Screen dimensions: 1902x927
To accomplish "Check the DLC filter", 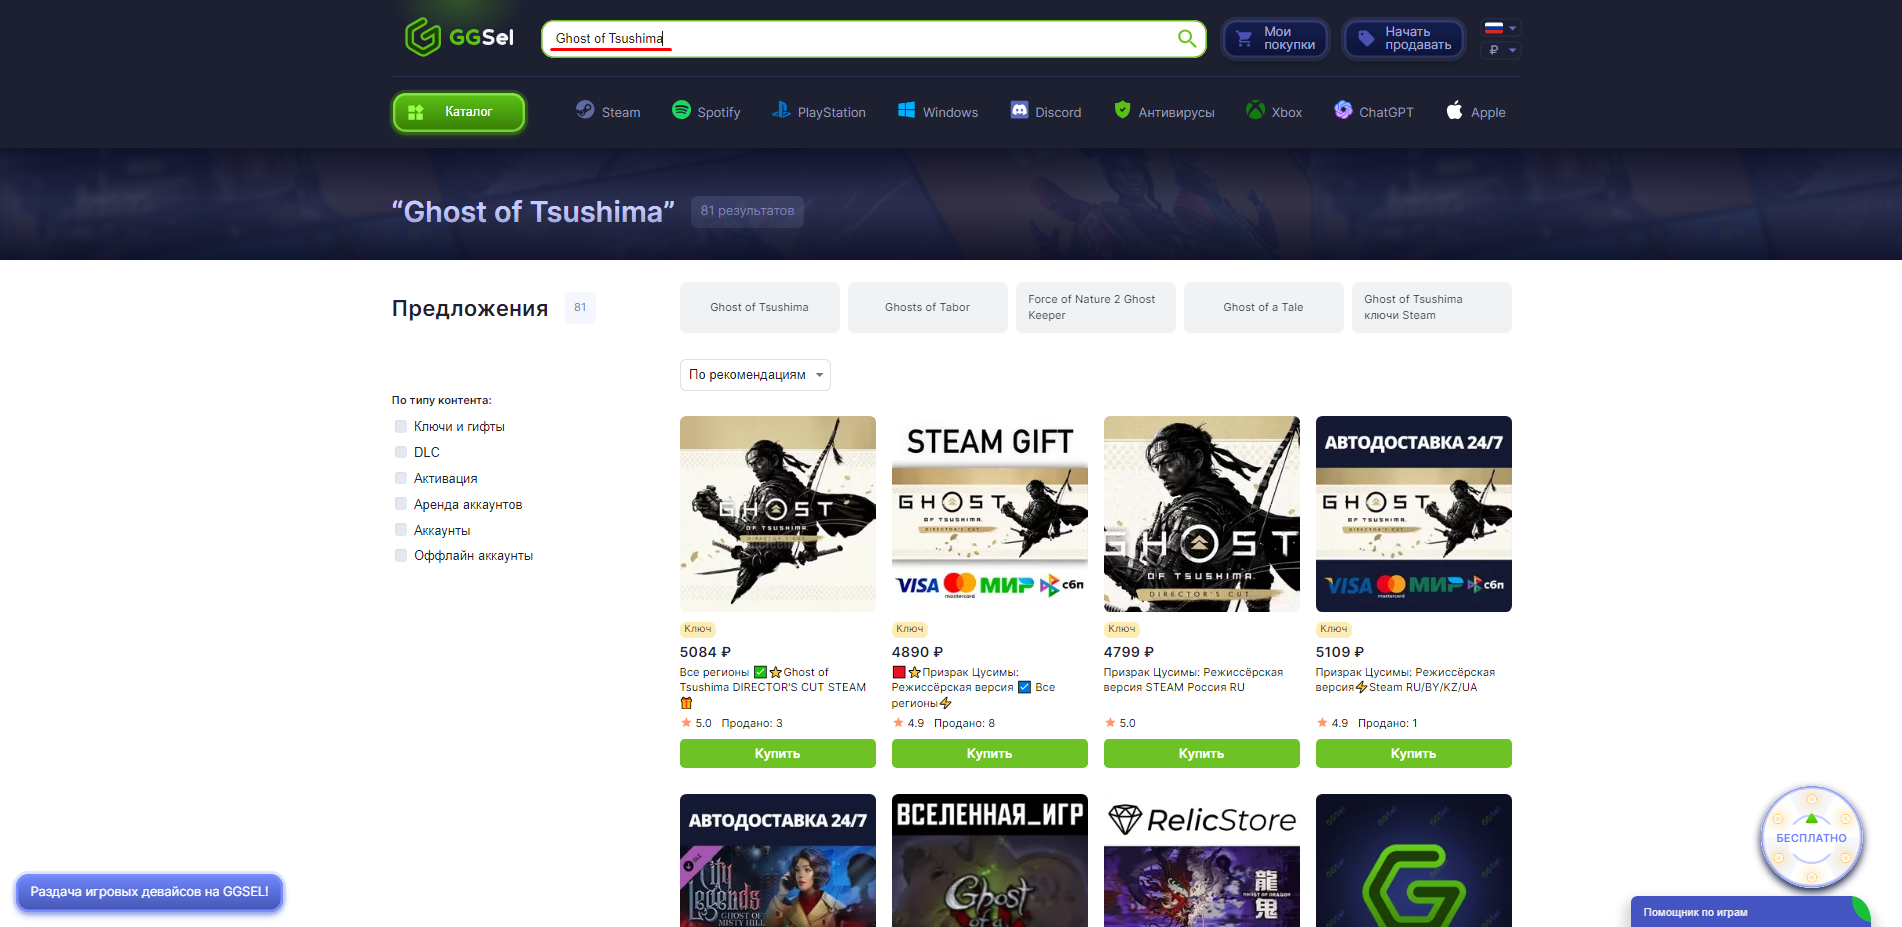I will (401, 452).
